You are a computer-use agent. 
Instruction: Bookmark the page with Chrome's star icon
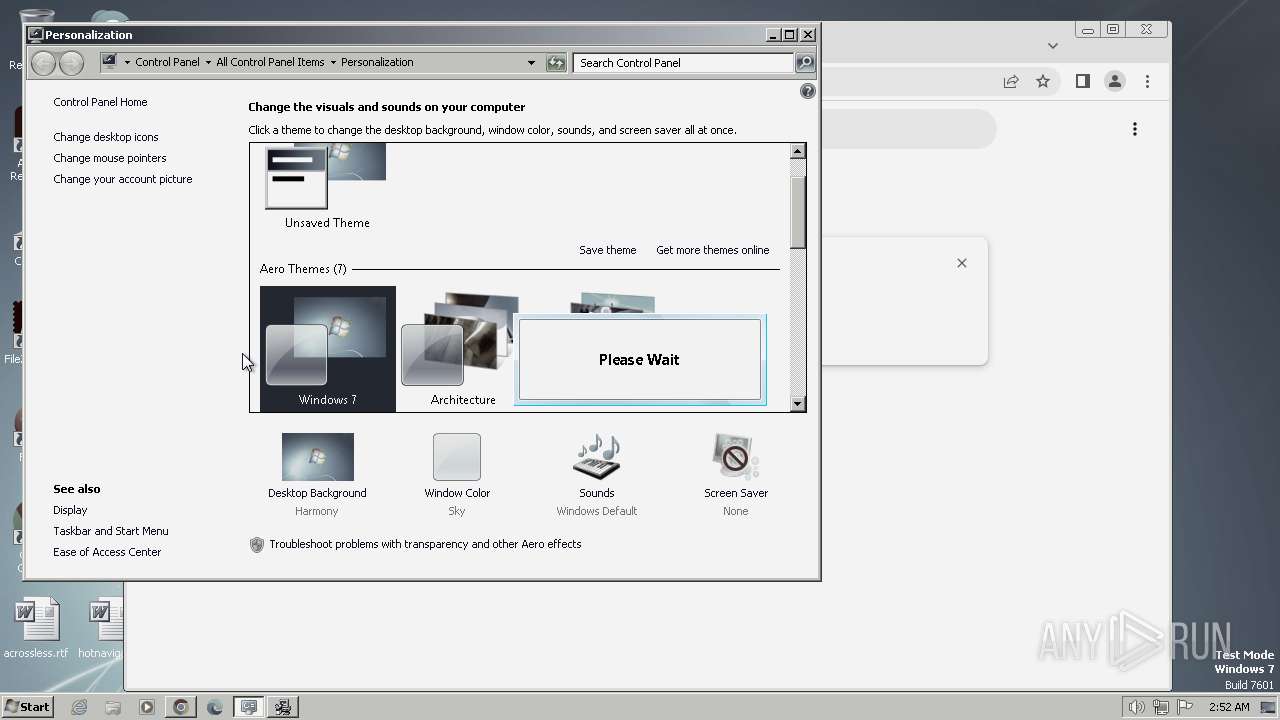pos(1043,81)
